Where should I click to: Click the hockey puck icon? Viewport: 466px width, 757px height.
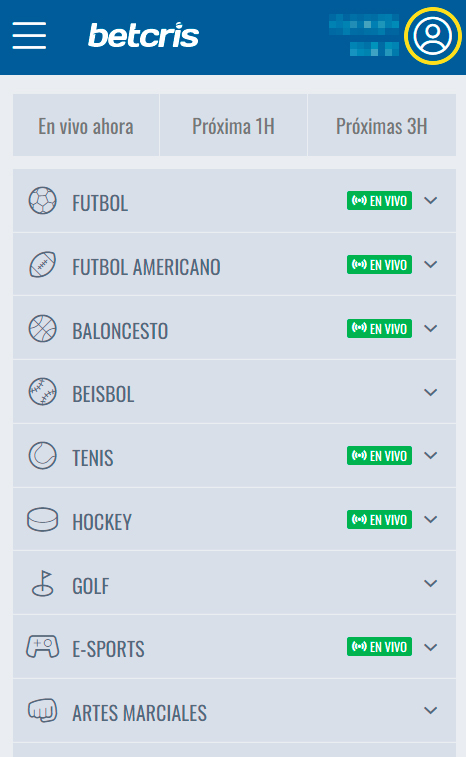pyautogui.click(x=42, y=519)
